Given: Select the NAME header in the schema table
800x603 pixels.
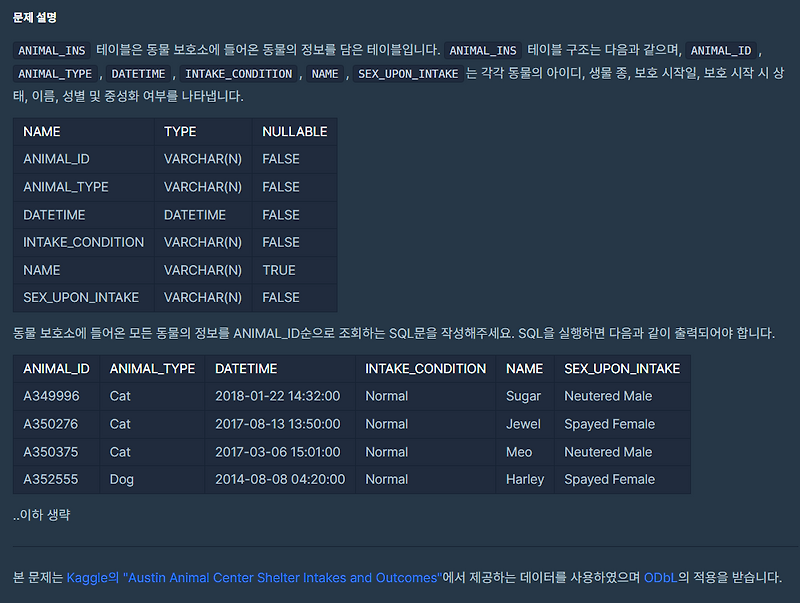Looking at the screenshot, I should 41,131.
